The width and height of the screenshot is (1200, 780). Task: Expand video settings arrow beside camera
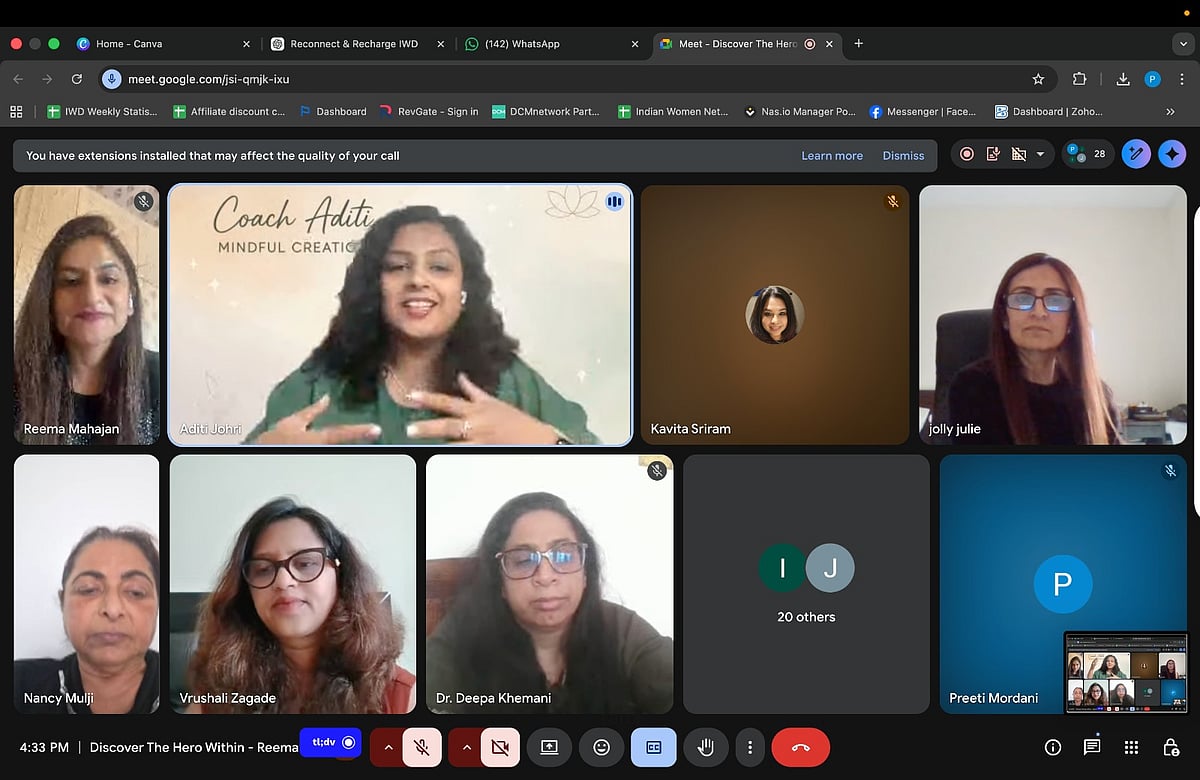tap(465, 747)
